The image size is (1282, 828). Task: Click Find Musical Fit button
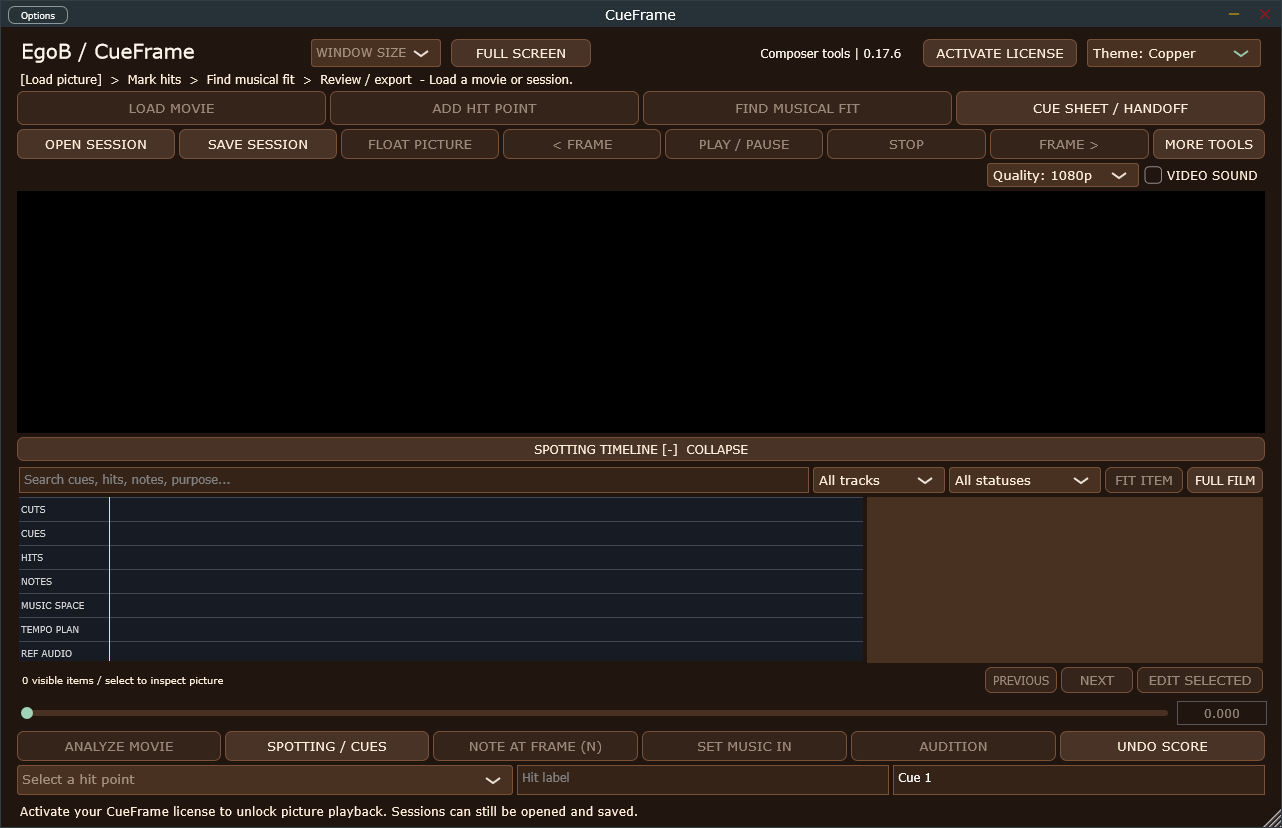click(797, 108)
